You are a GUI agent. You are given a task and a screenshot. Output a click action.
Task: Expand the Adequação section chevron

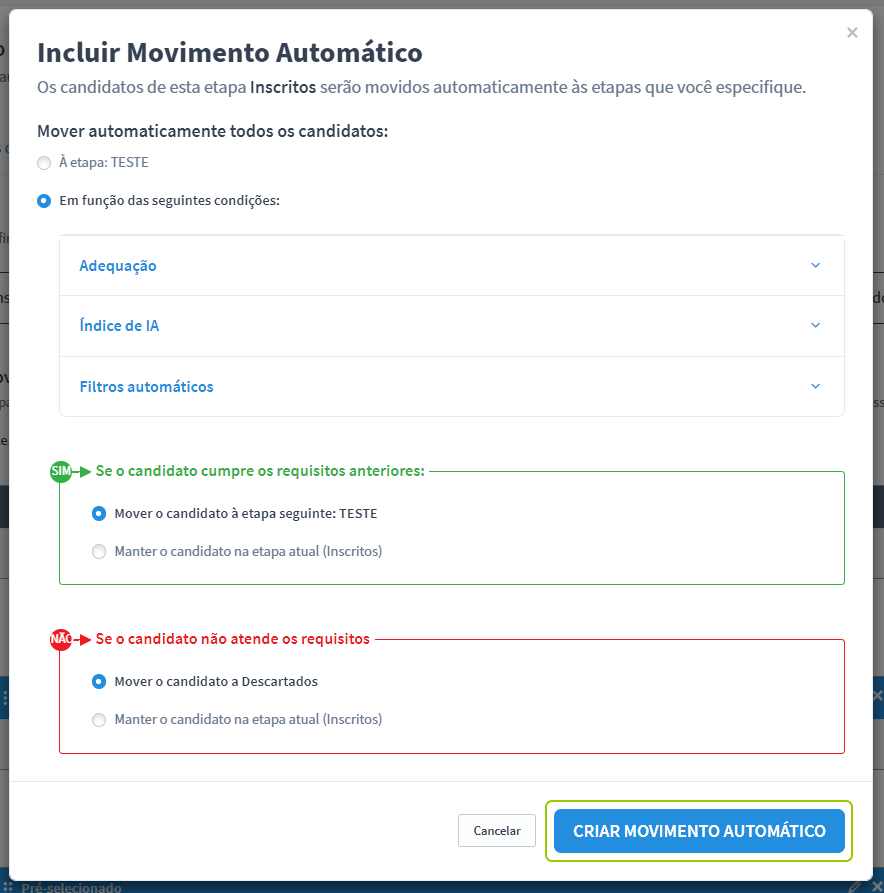pos(815,265)
